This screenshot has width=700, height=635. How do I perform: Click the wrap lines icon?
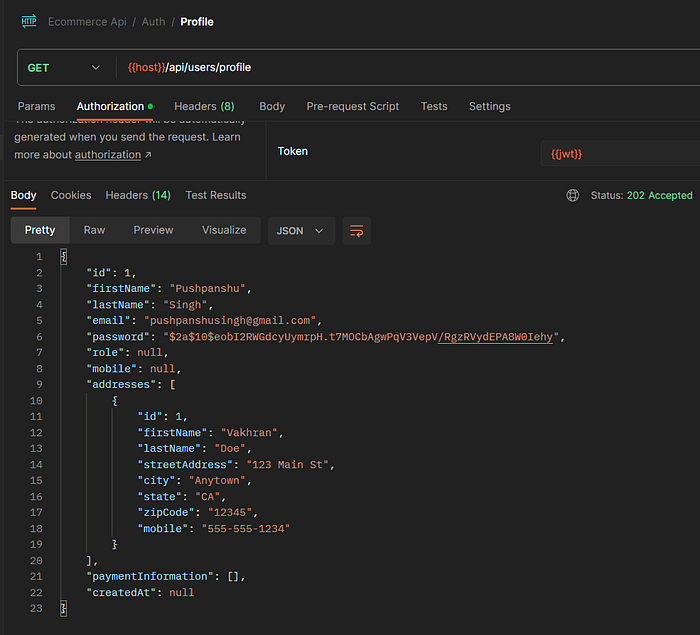pos(356,231)
